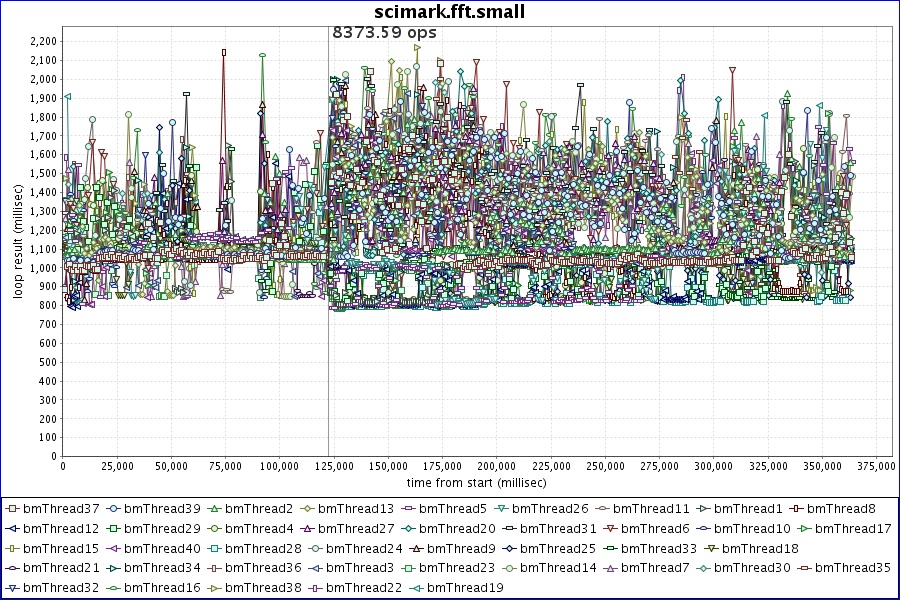Screen dimensions: 900x600
Task: Select the bmThread2 triangle legend marker
Action: 215,509
